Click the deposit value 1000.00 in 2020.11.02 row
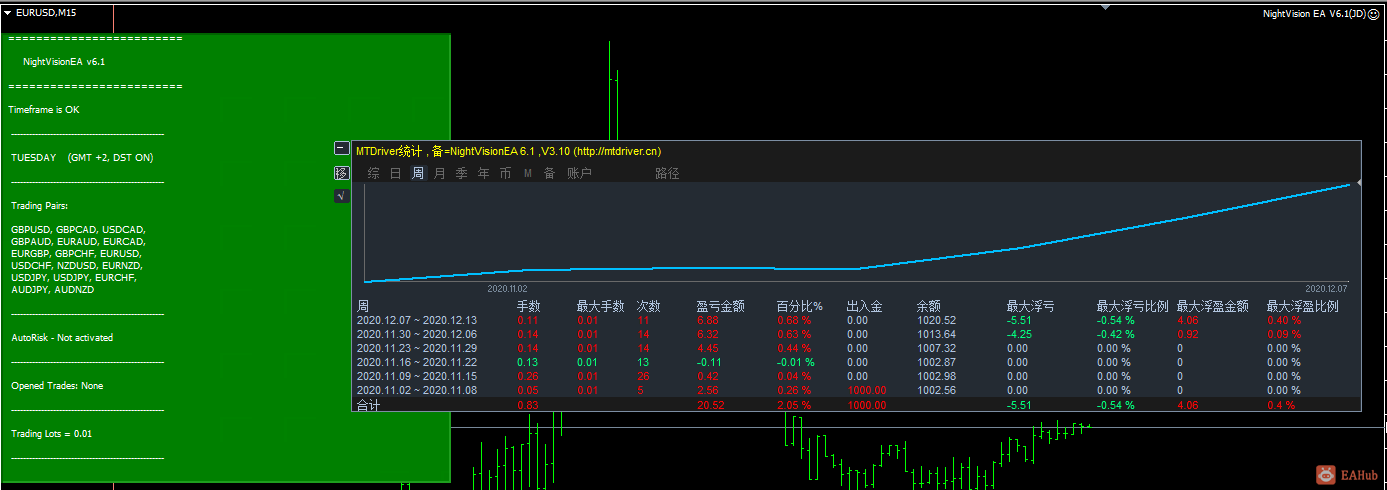 [x=866, y=390]
